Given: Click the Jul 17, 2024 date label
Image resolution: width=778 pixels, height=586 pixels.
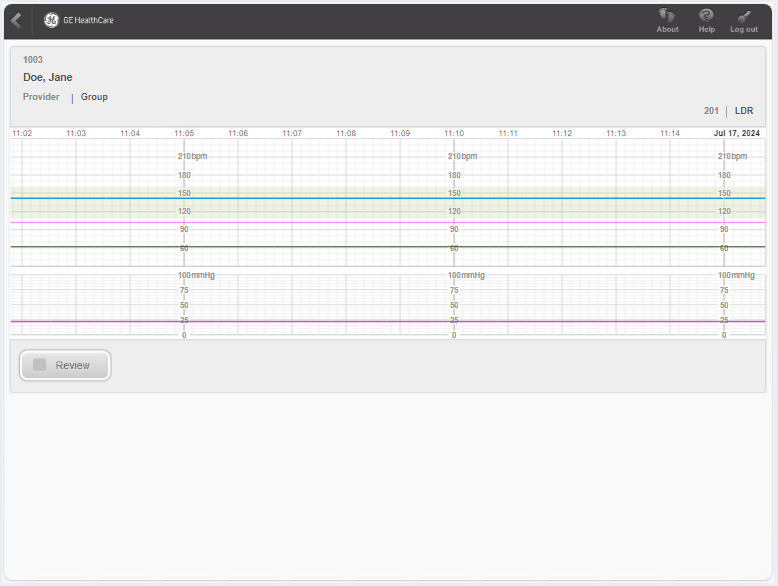Looking at the screenshot, I should pos(736,133).
